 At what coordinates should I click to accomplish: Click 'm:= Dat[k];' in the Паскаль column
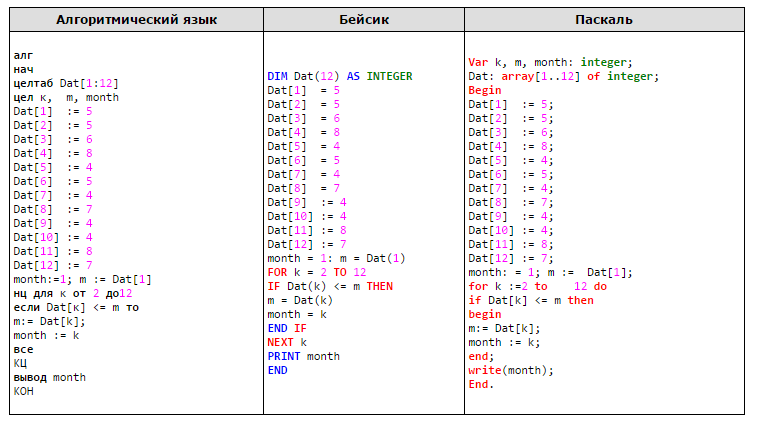pos(504,329)
